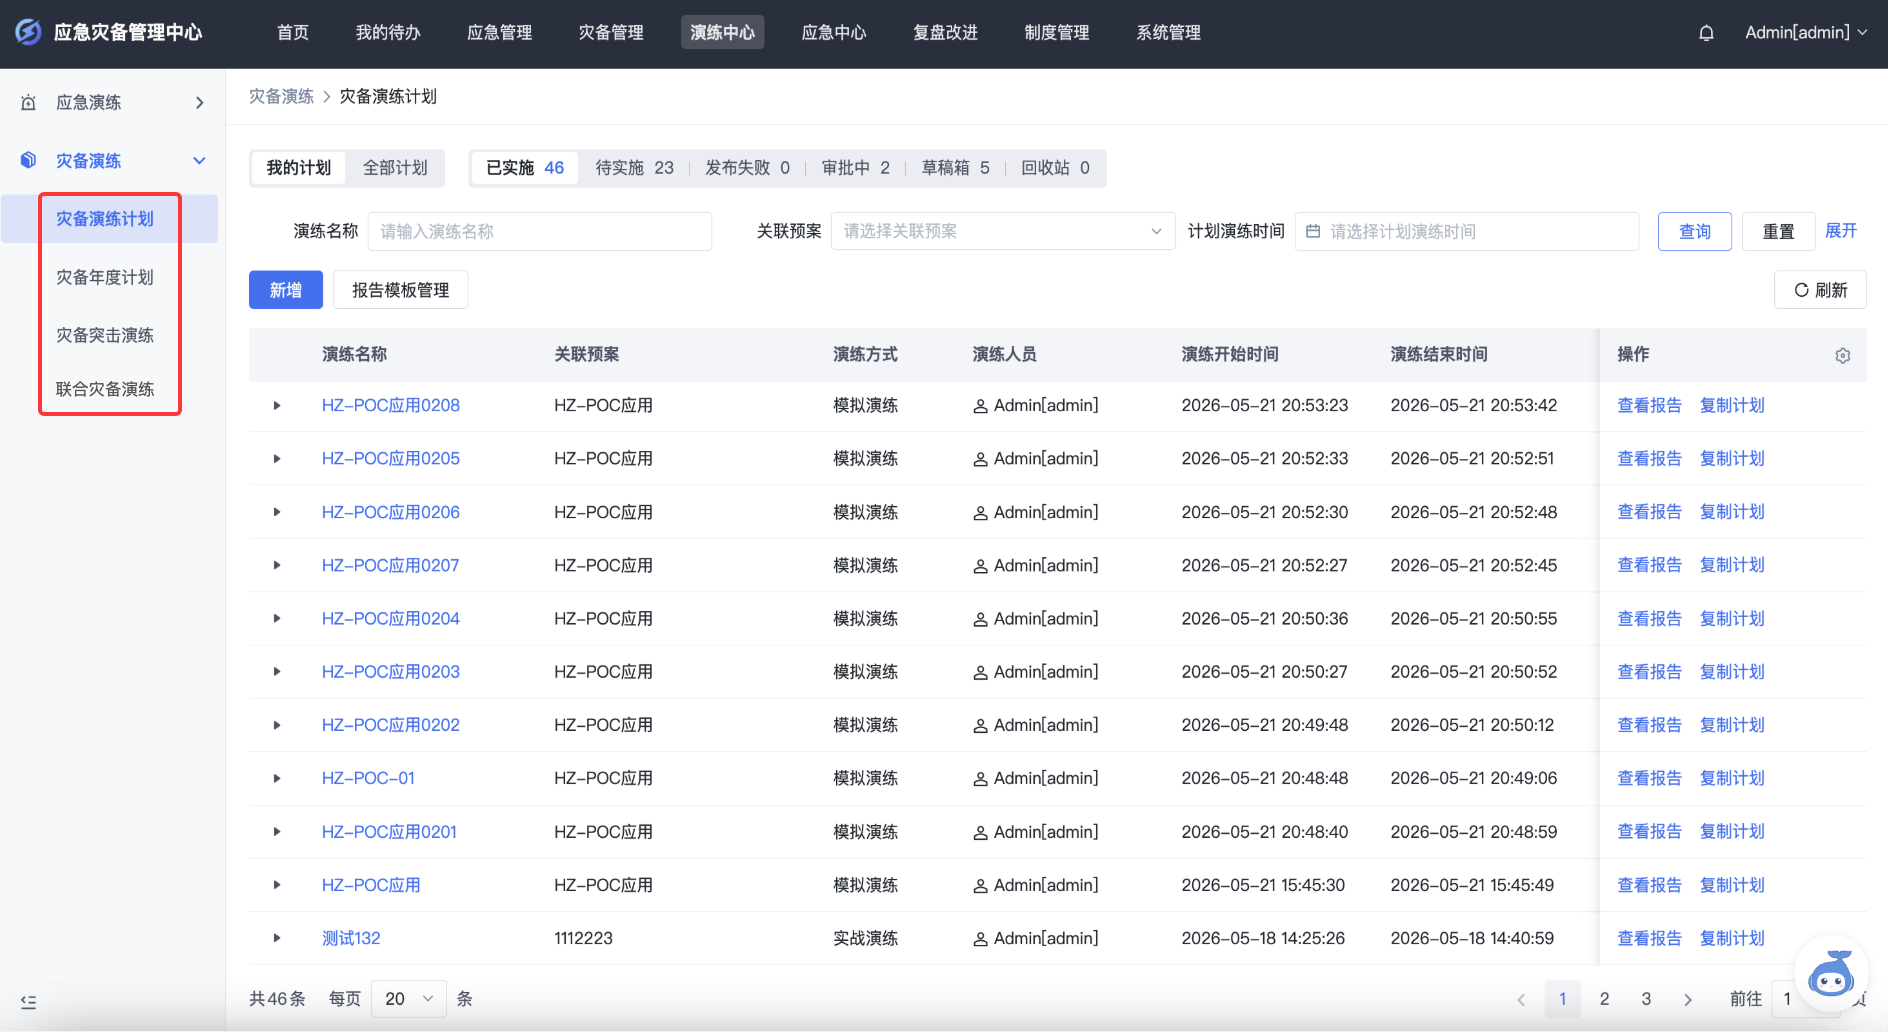The image size is (1888, 1032).
Task: Open 报告模板管理
Action: pos(401,290)
